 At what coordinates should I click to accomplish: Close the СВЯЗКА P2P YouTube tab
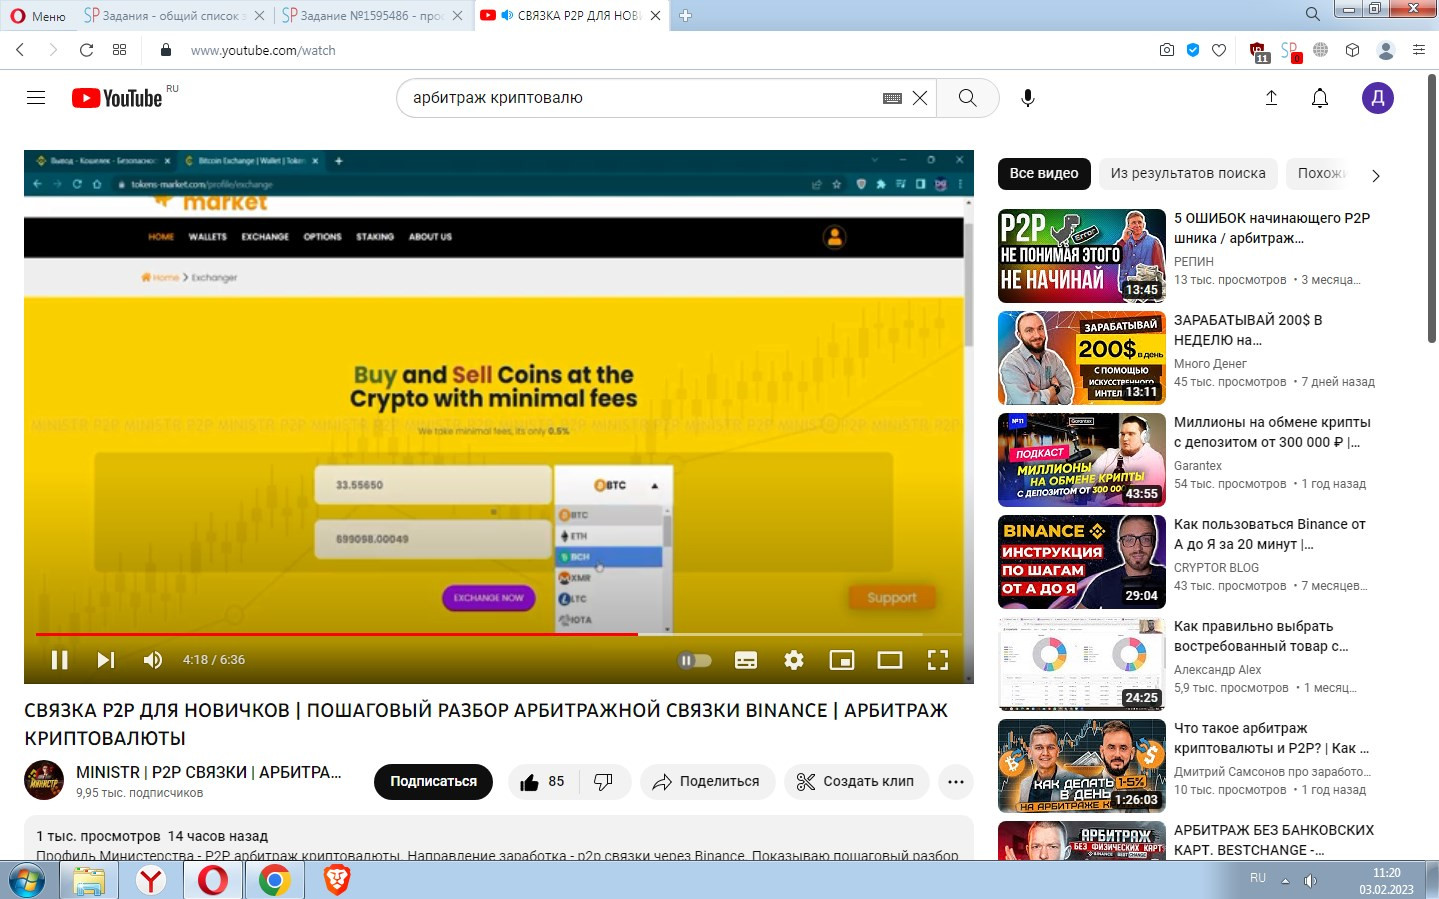(x=656, y=15)
